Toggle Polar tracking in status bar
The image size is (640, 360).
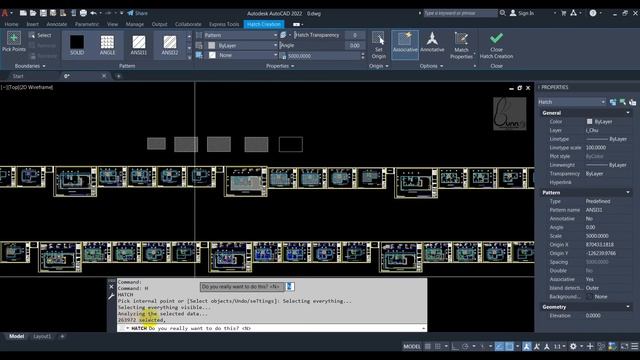(465, 347)
